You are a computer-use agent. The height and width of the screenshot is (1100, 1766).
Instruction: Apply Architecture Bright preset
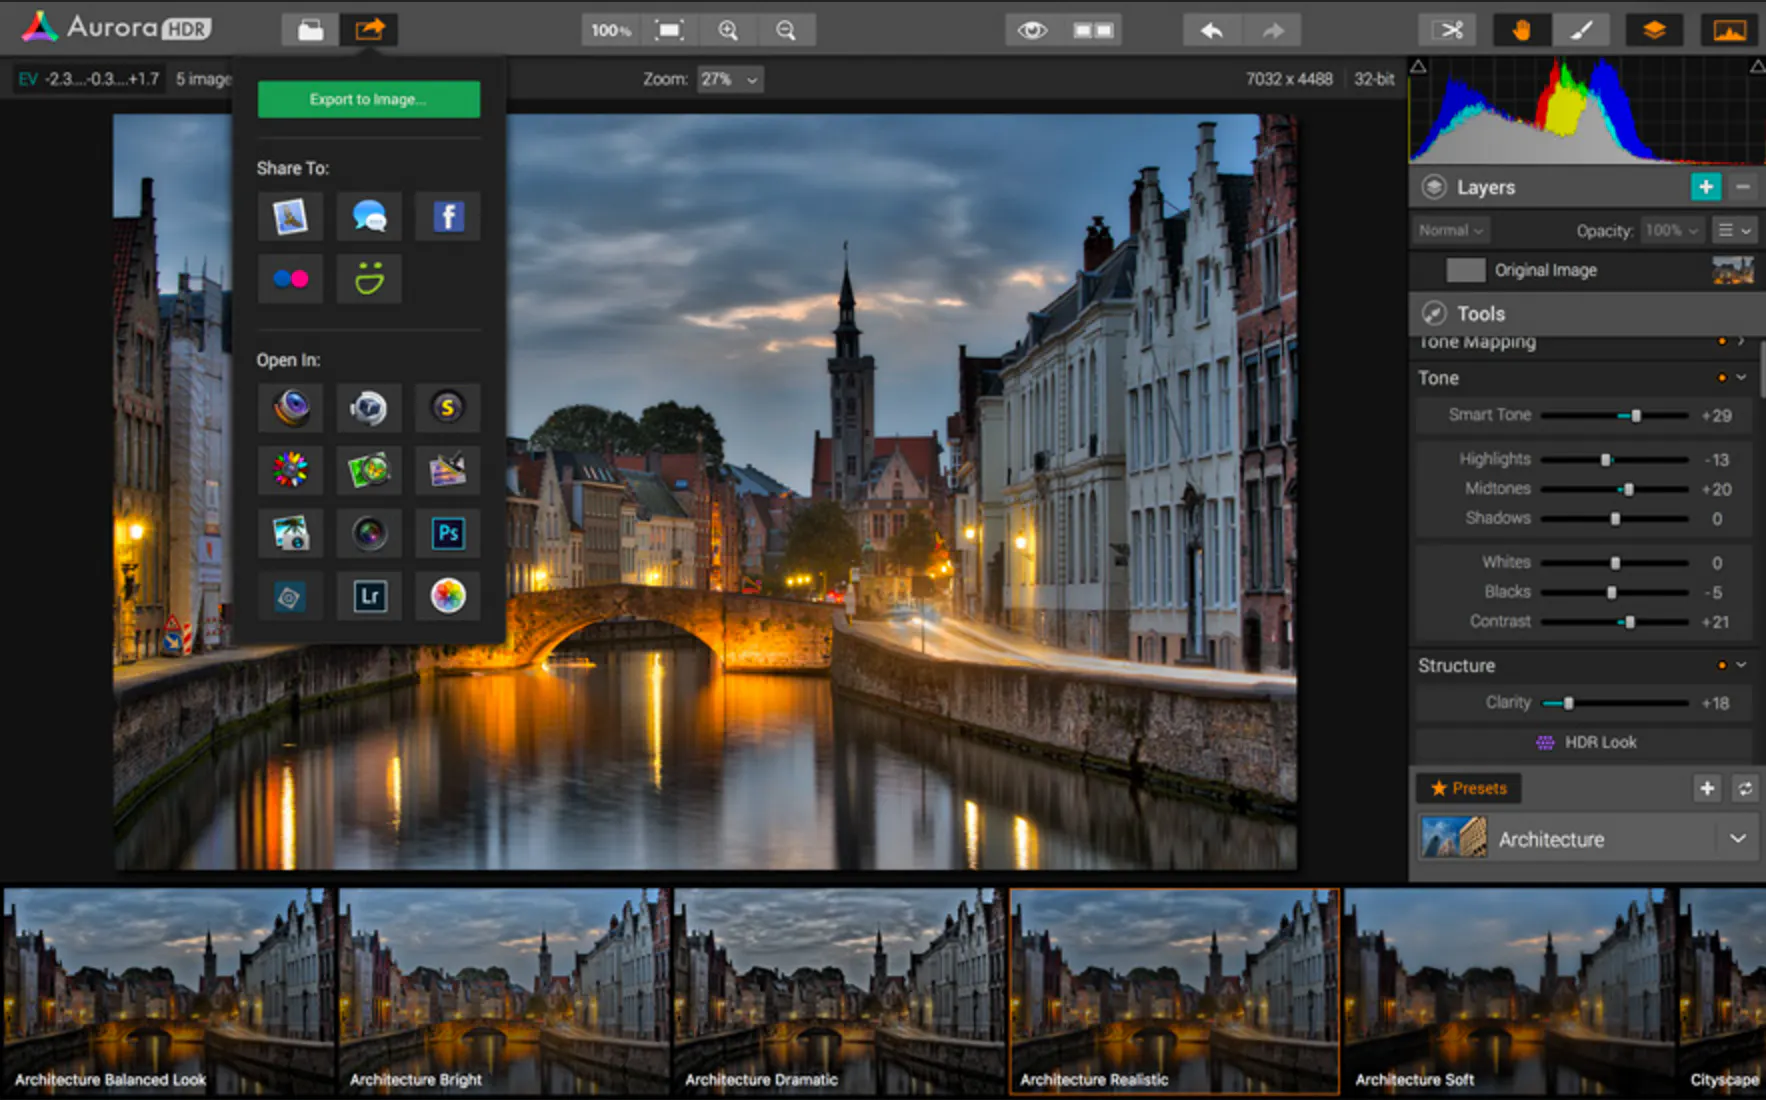coord(503,991)
